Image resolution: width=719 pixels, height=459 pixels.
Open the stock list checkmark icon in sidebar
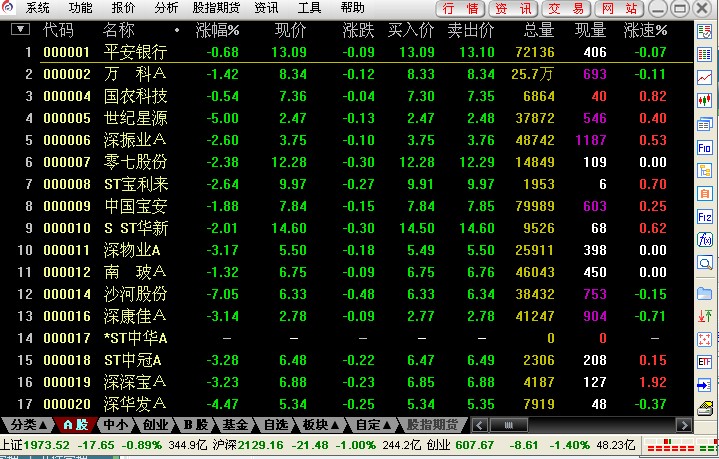[705, 31]
